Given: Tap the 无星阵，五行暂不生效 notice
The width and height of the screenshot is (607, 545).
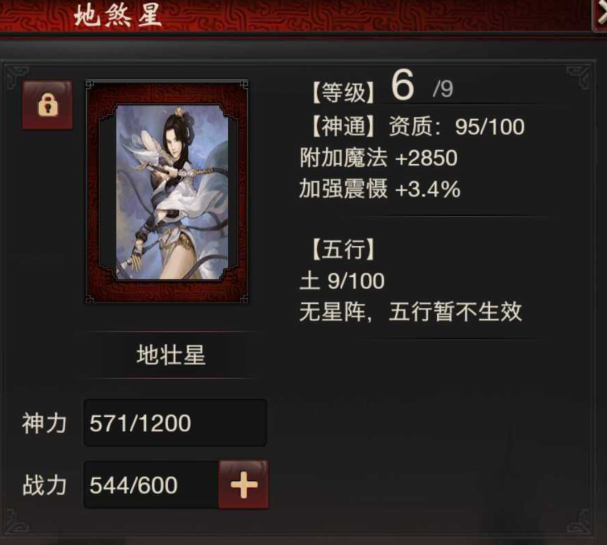Looking at the screenshot, I should [x=411, y=312].
